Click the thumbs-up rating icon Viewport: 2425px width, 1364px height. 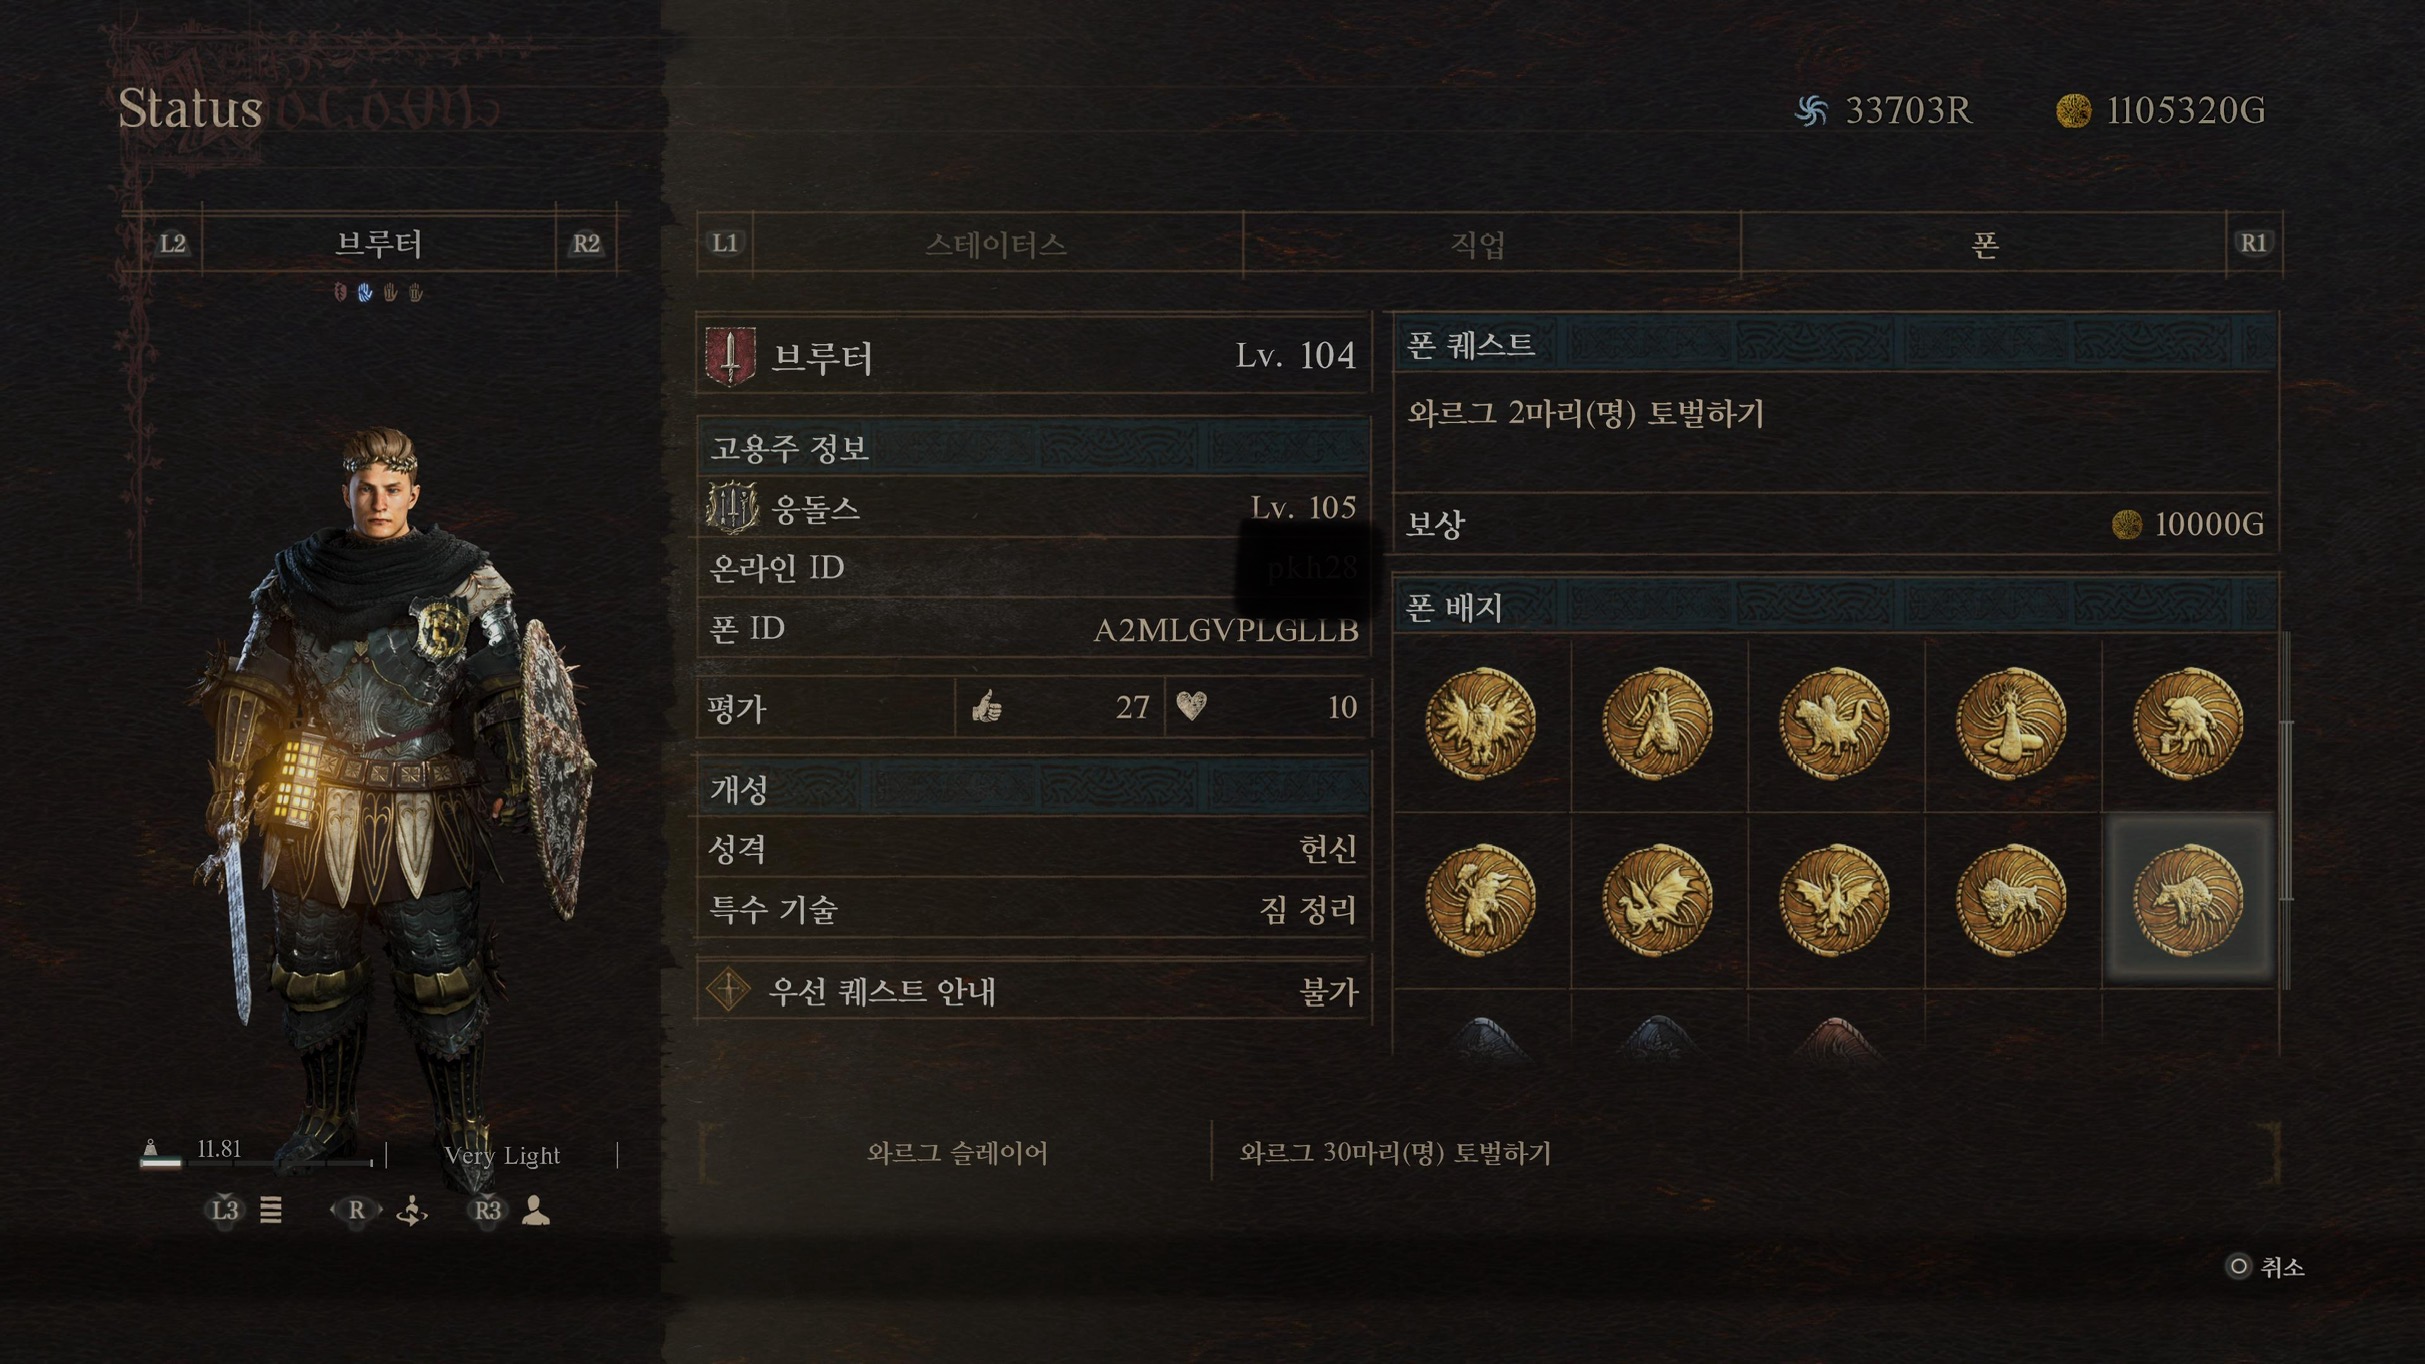pos(987,707)
